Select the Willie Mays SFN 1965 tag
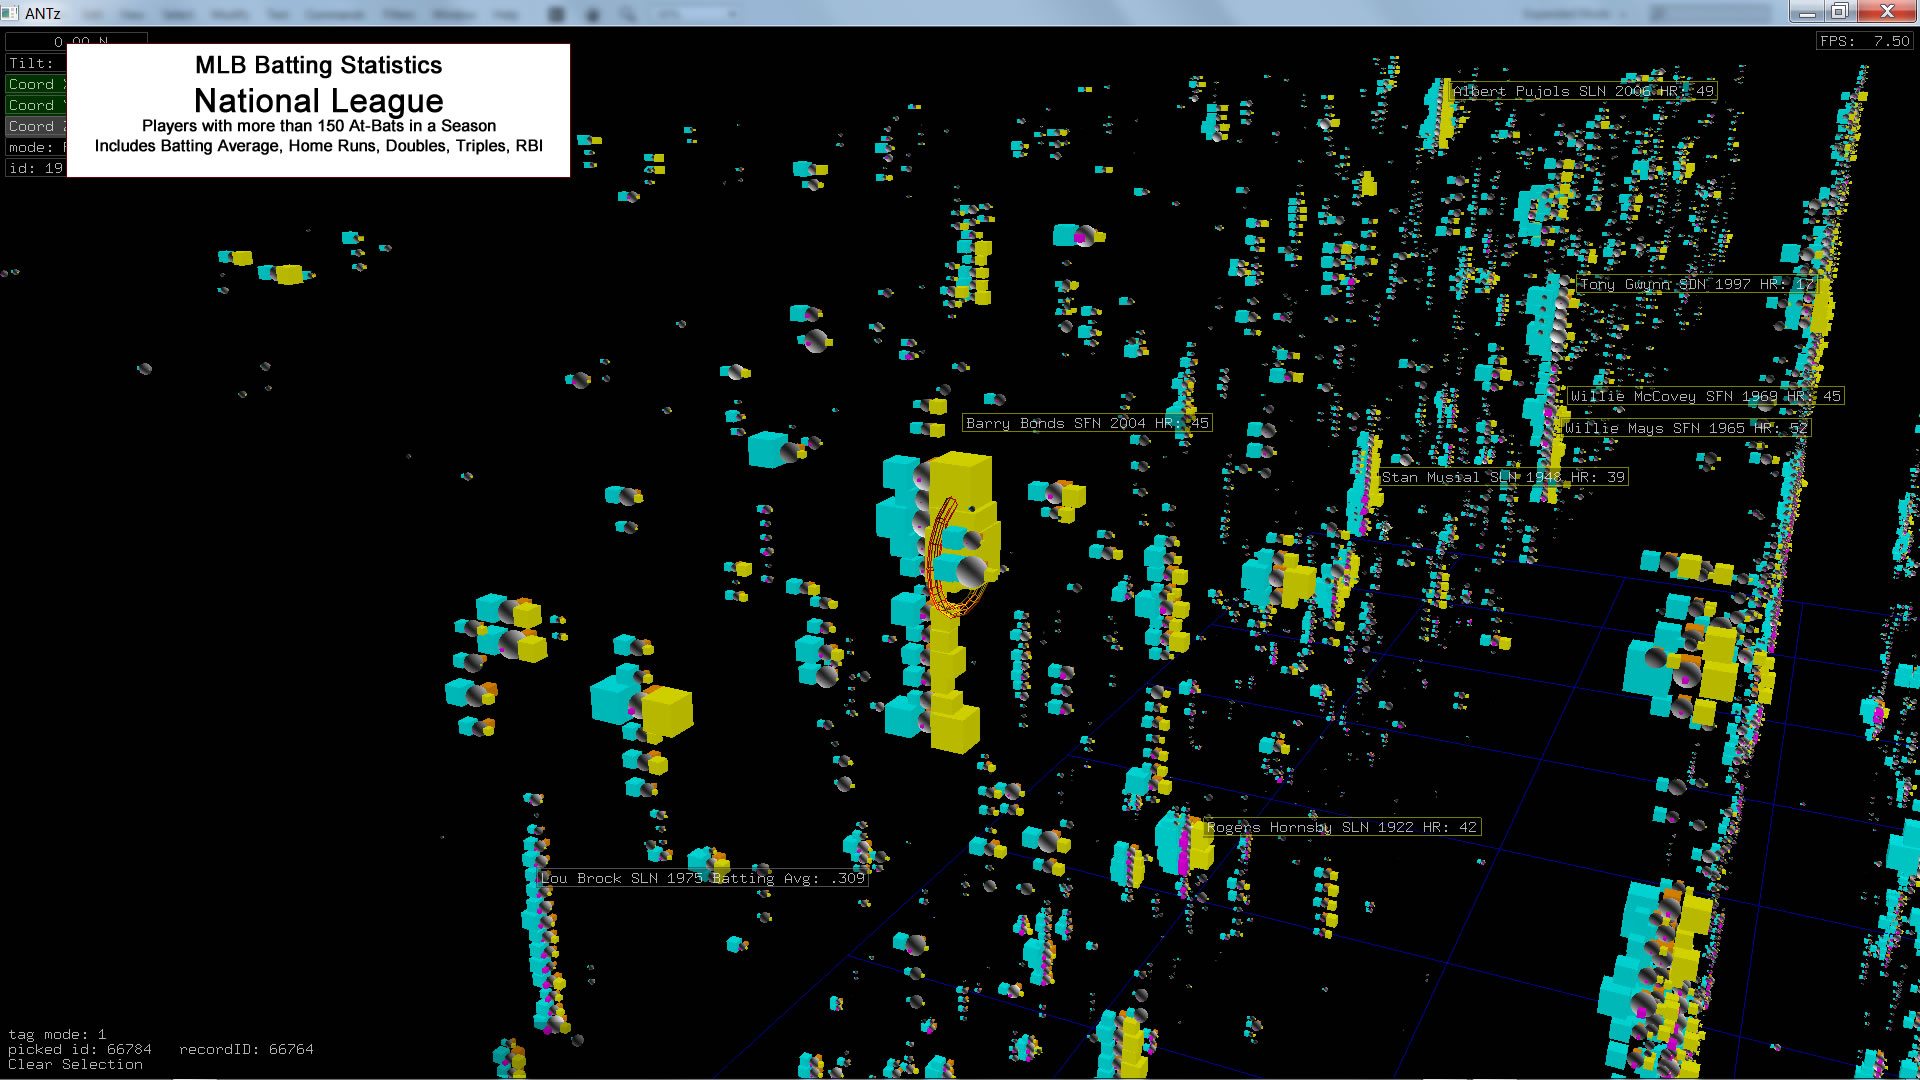This screenshot has height=1080, width=1920. pos(1686,428)
